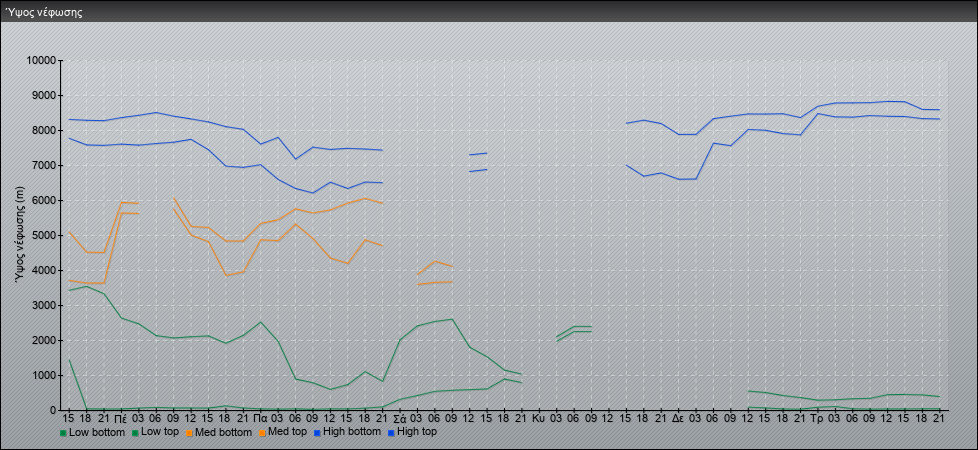This screenshot has width=978, height=450.
Task: Click the 6000 value on the y-axis
Action: click(x=44, y=200)
